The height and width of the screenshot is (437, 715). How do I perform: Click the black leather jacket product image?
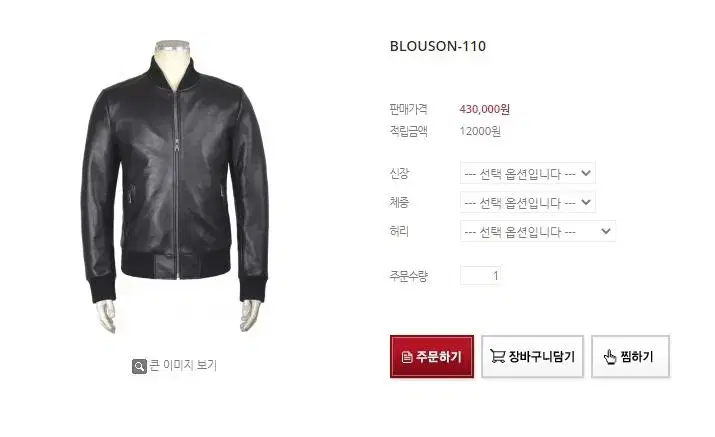pos(175,185)
